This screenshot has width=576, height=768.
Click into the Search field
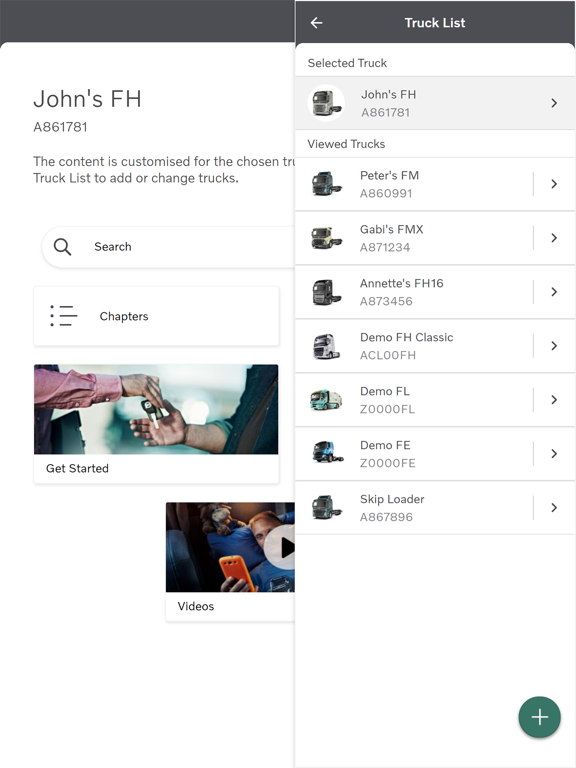tap(168, 247)
